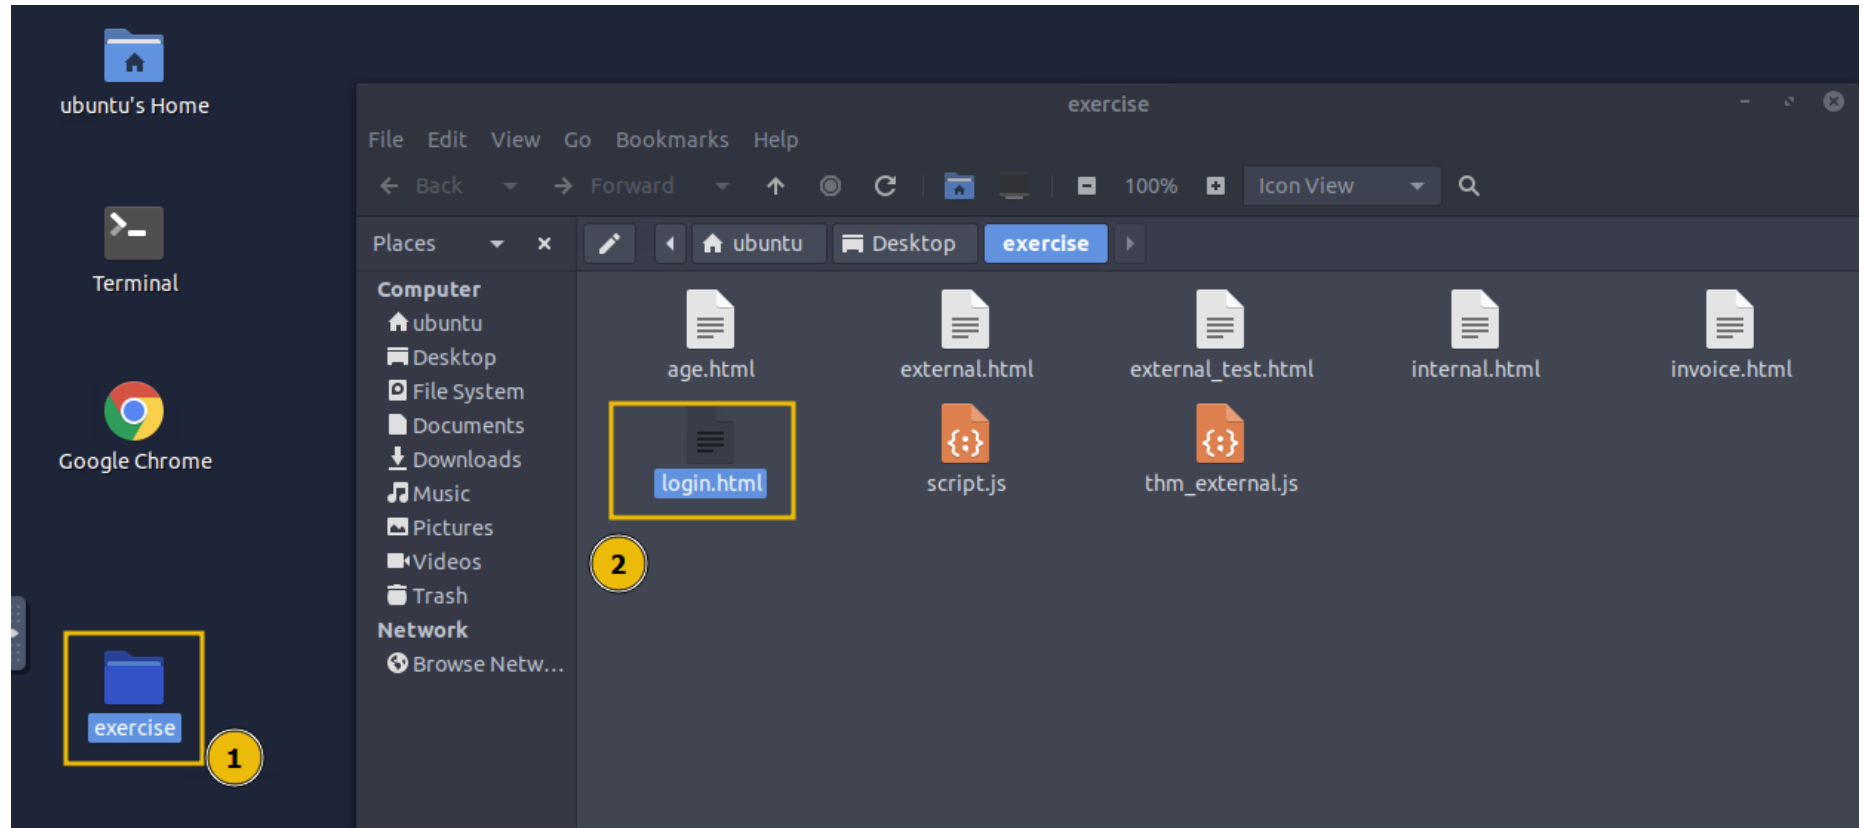Open the Icon View mode dropdown

(1341, 186)
